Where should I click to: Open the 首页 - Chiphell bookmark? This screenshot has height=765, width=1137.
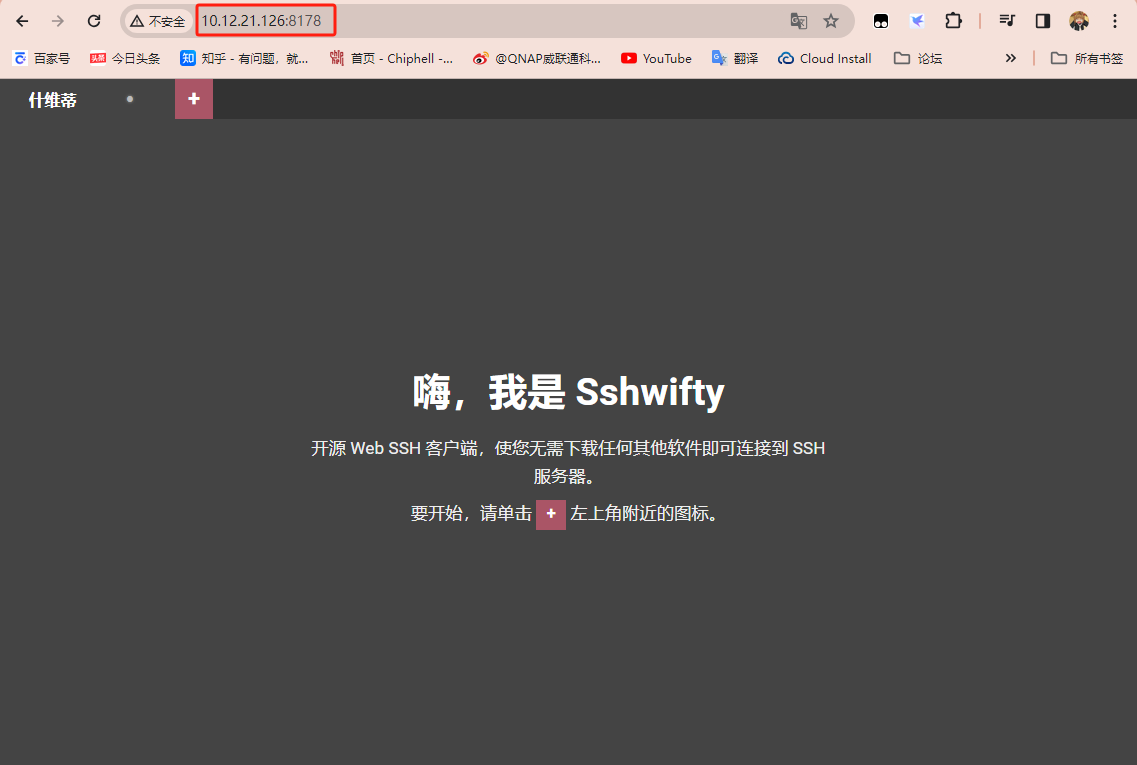(392, 59)
